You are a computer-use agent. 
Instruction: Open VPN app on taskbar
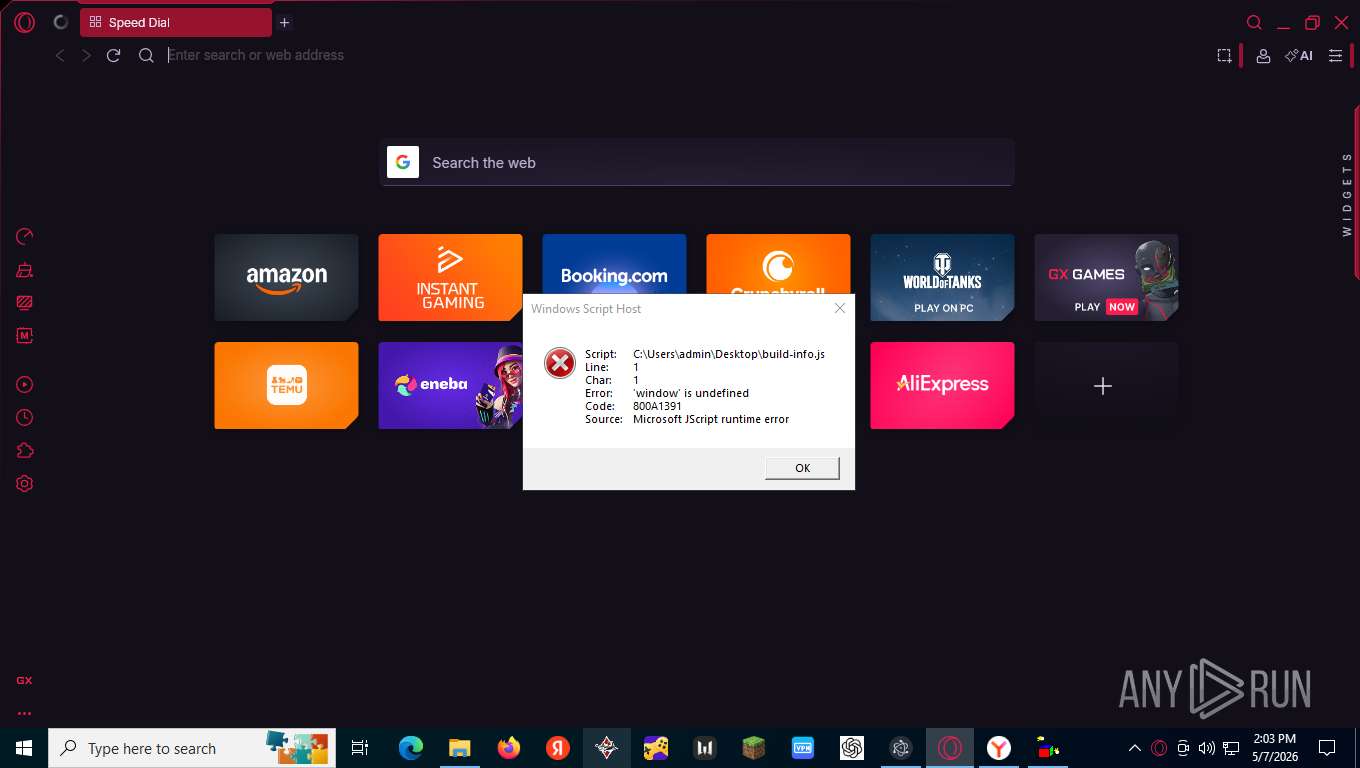[x=802, y=748]
